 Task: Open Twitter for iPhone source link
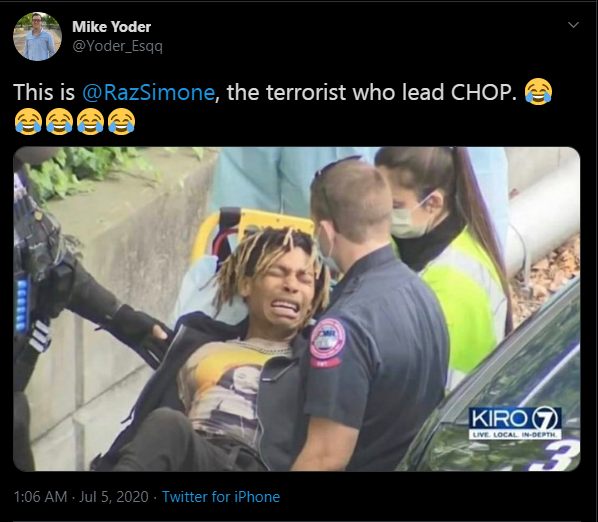pyautogui.click(x=221, y=497)
